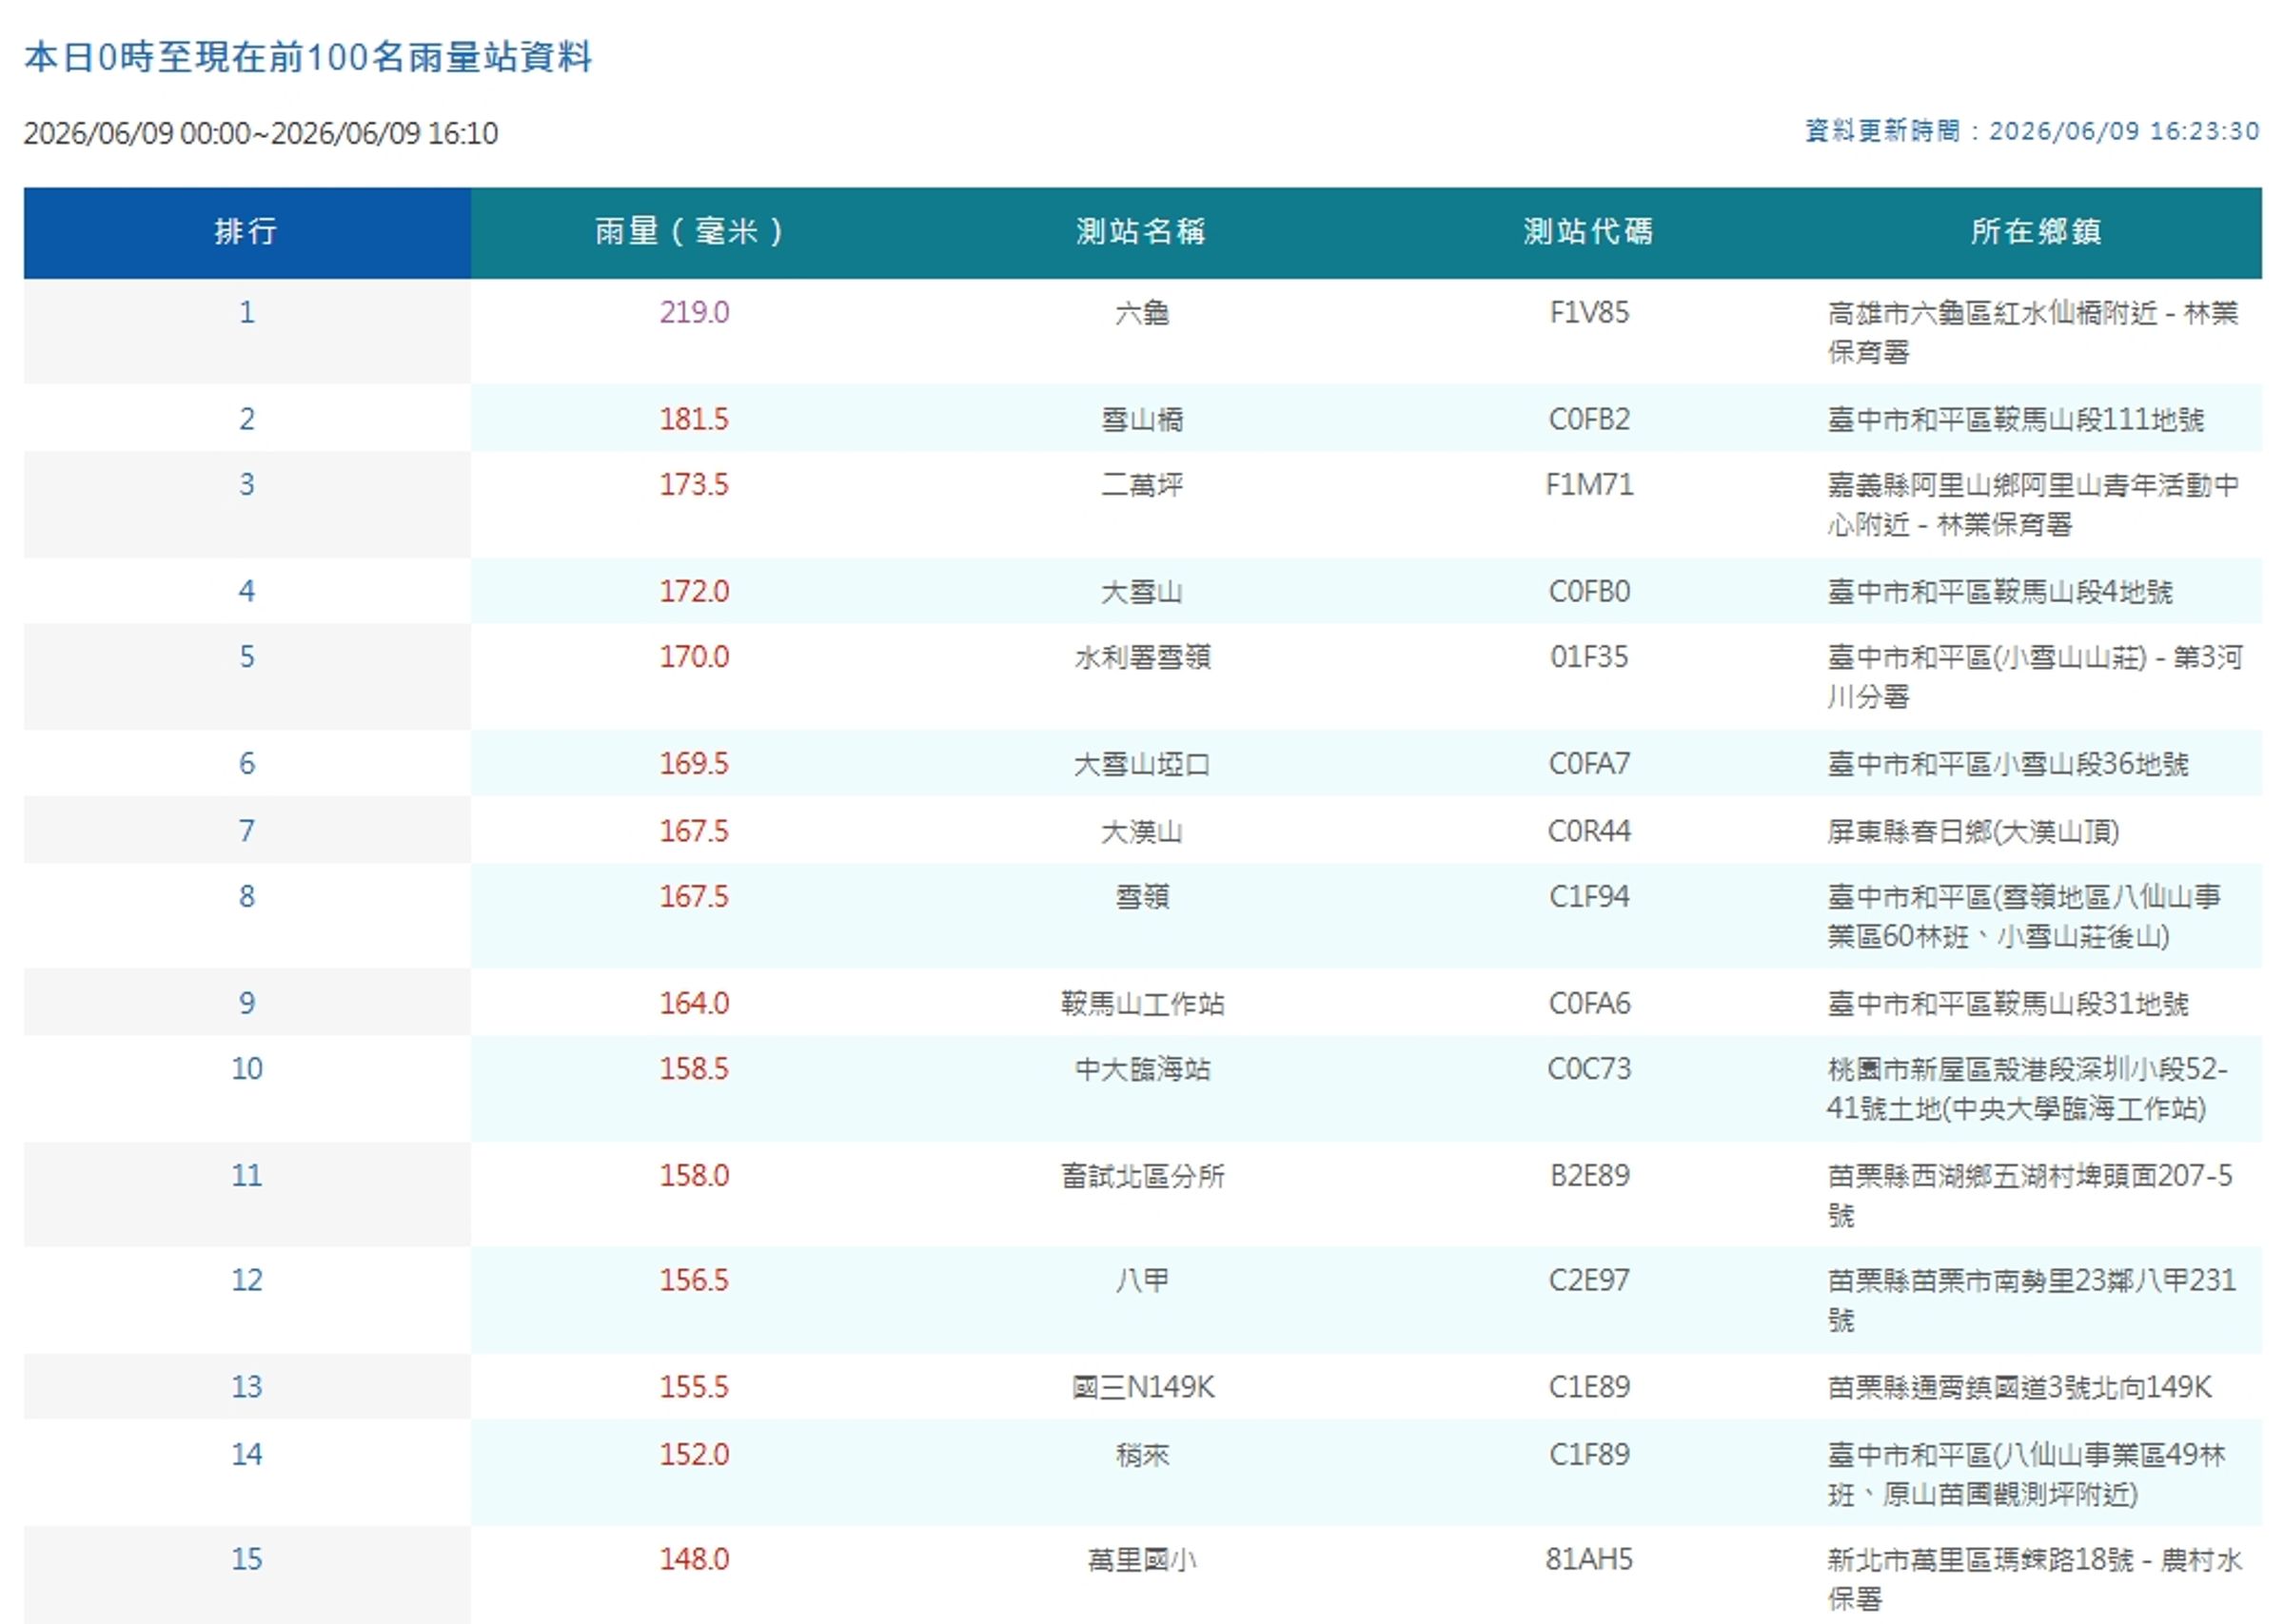The image size is (2284, 1624).
Task: Click rainfall value 164.0
Action: 694,1002
